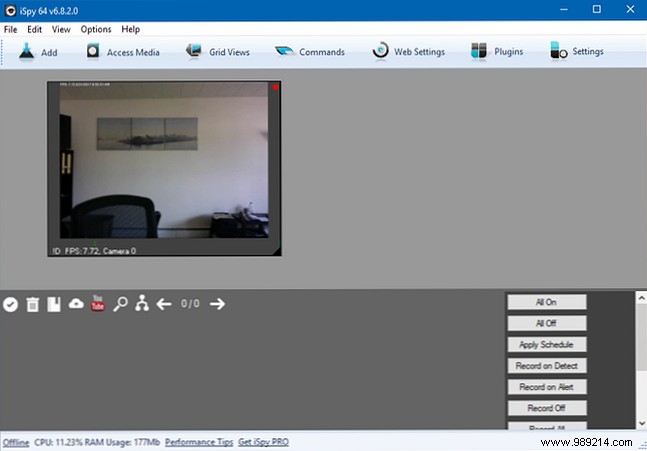
Task: Click the 0 / 0 page counter
Action: [190, 304]
